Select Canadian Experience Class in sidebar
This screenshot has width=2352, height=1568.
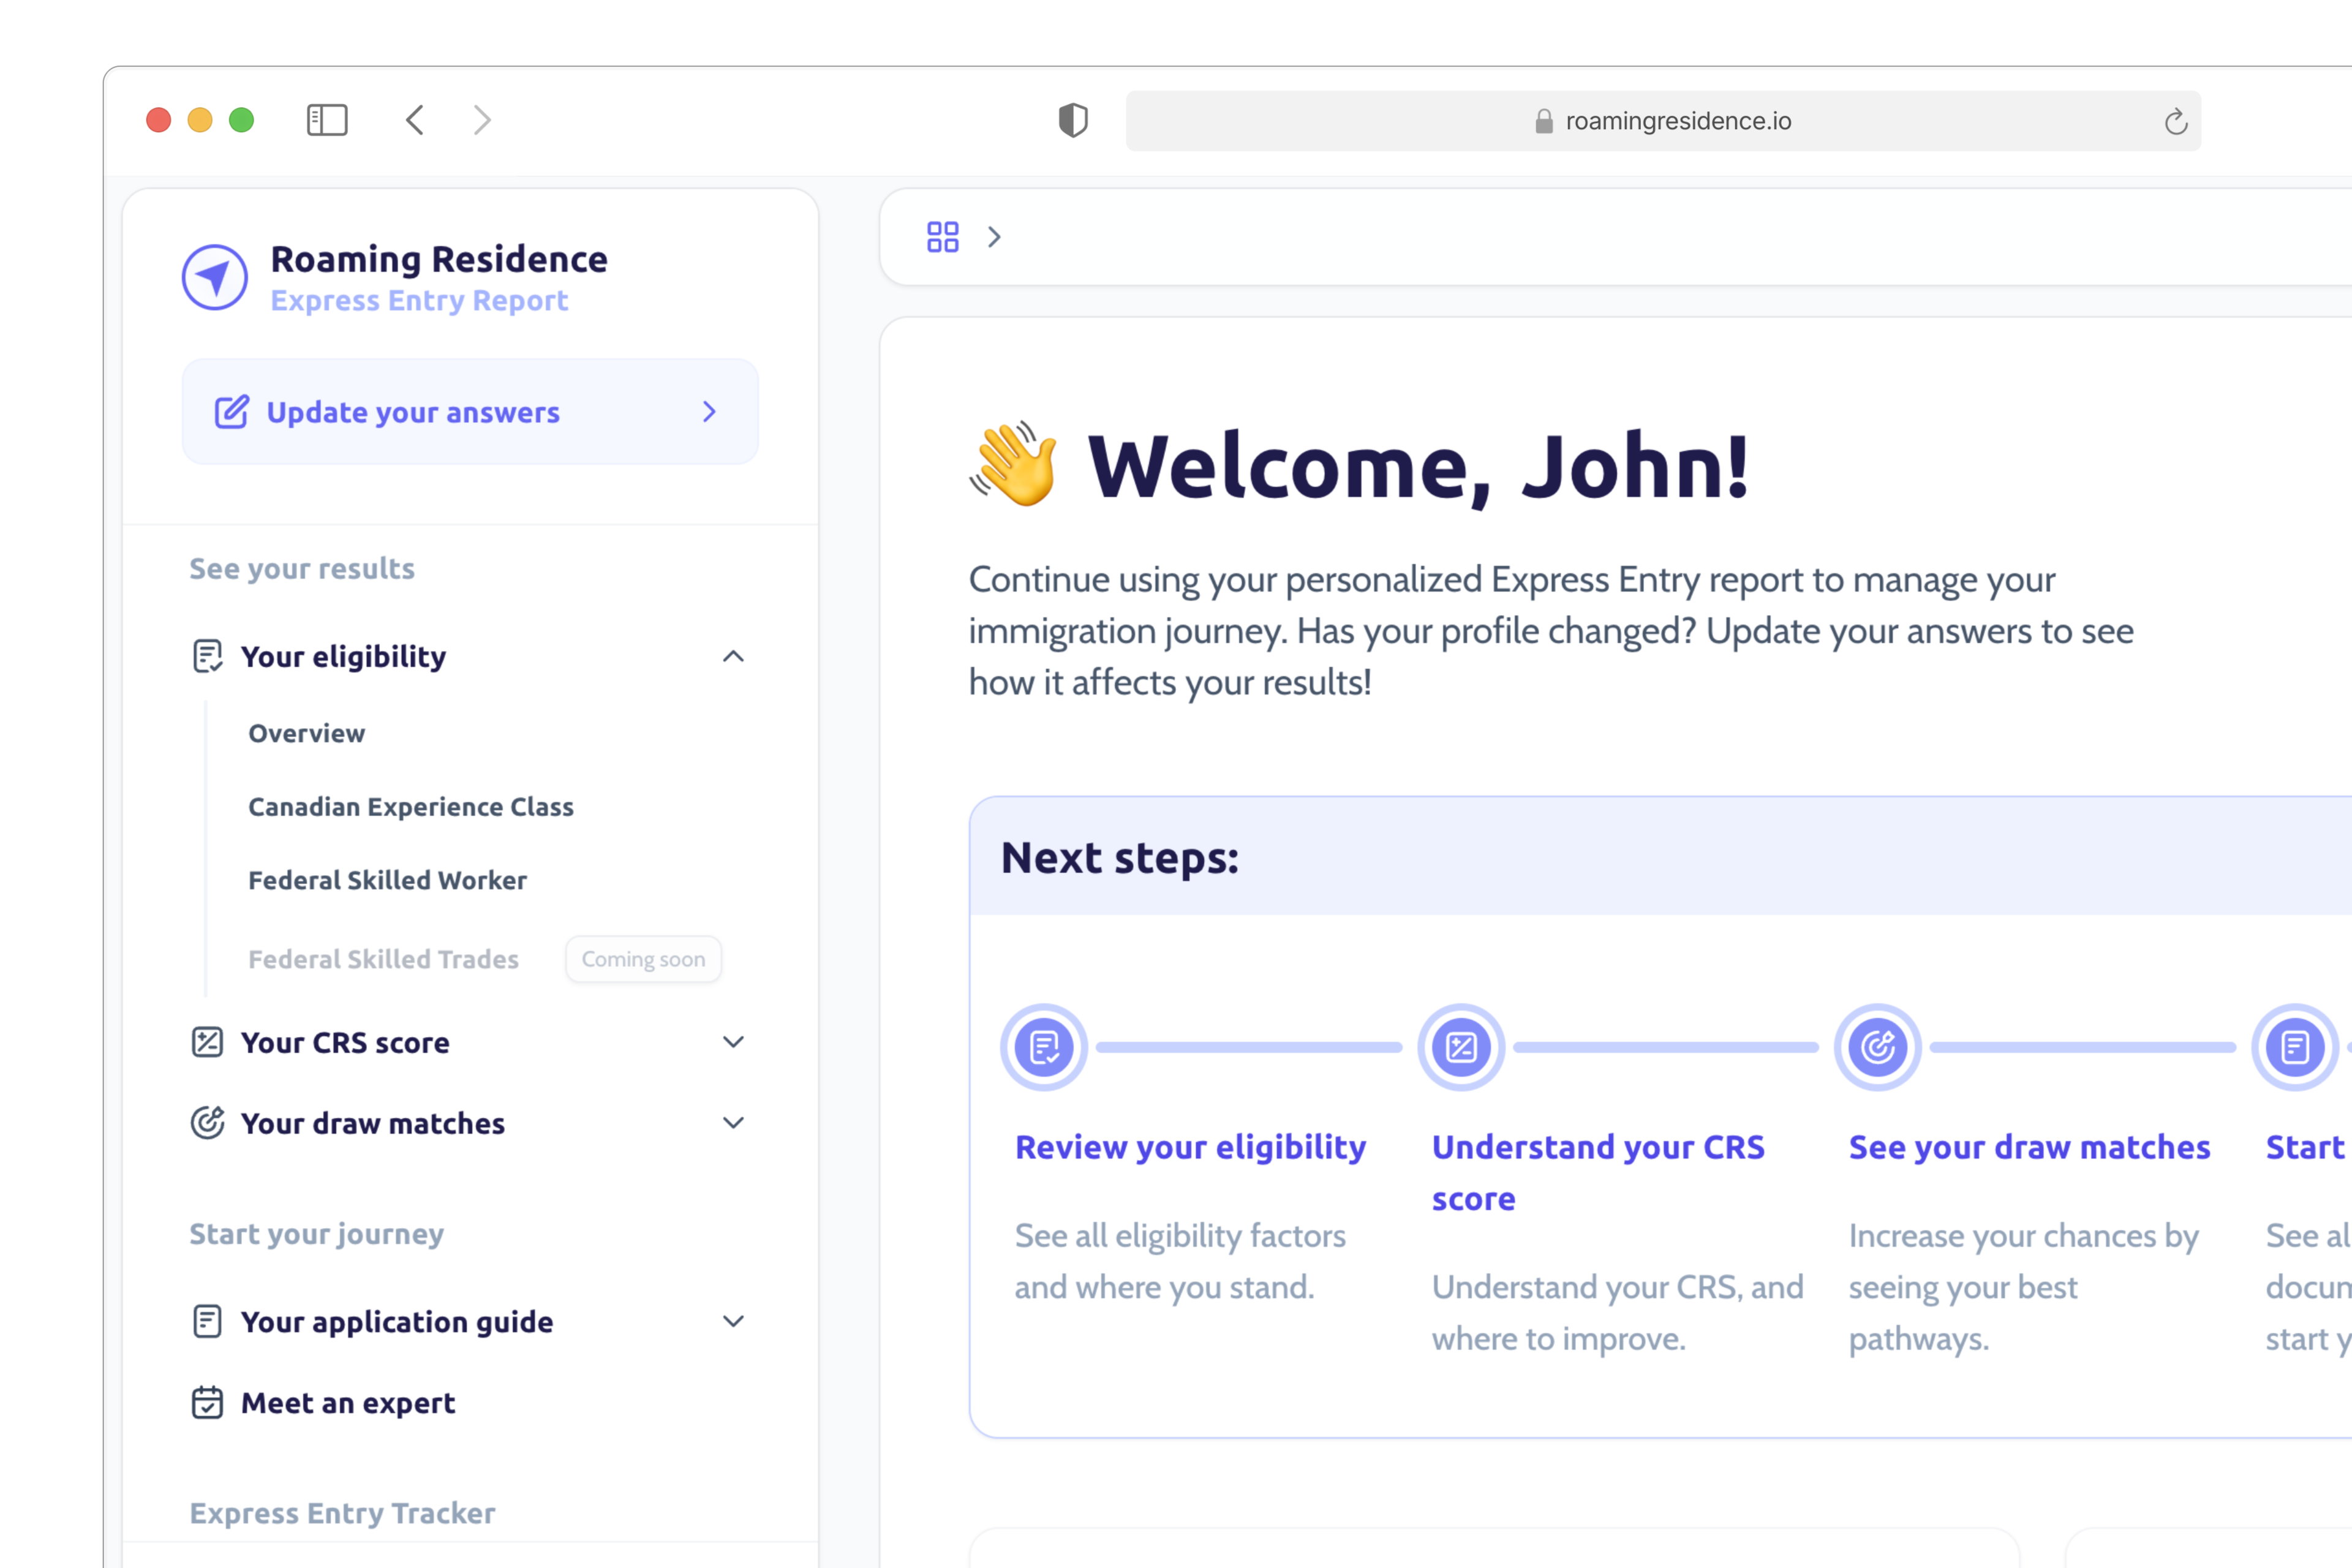pos(411,807)
